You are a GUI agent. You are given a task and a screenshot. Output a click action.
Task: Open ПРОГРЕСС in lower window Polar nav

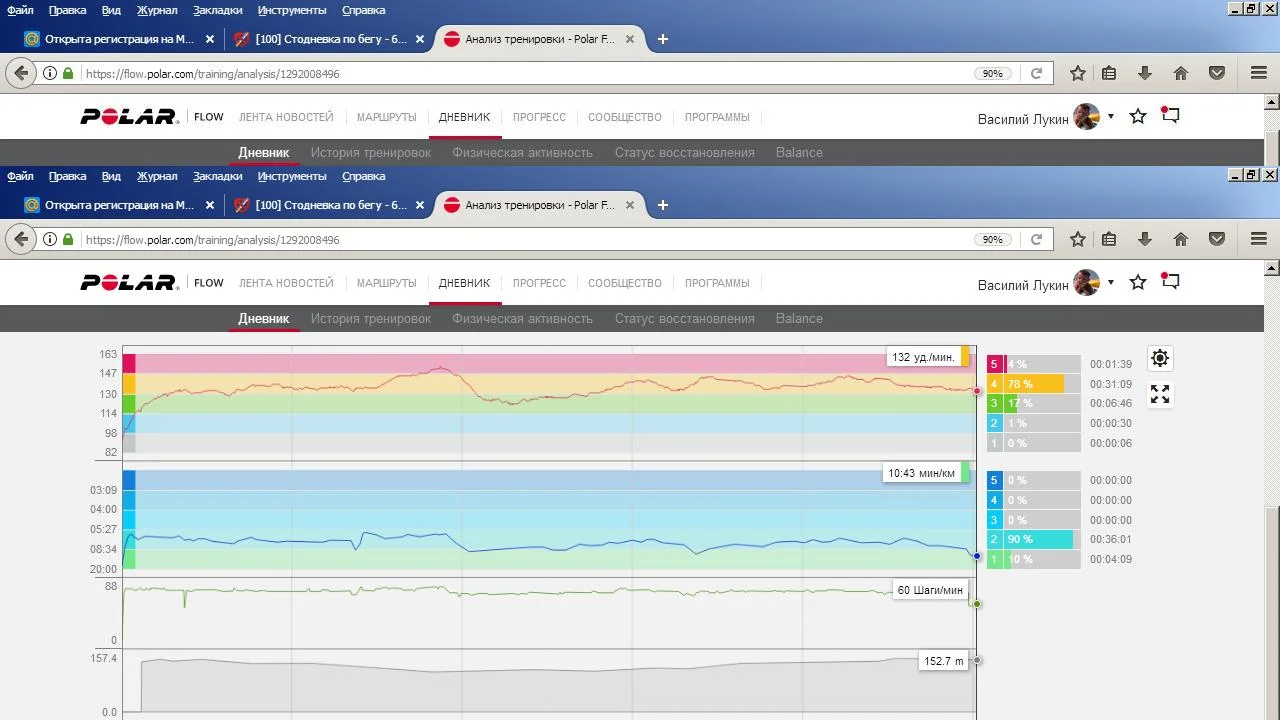pos(539,283)
